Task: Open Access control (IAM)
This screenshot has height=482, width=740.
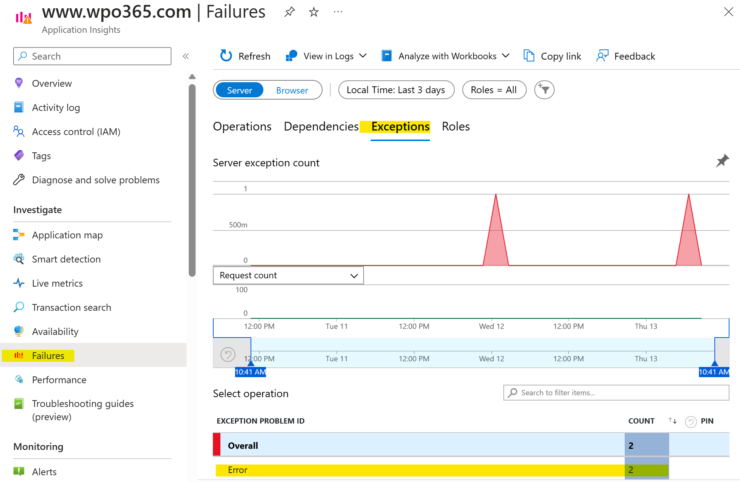Action: tap(76, 132)
